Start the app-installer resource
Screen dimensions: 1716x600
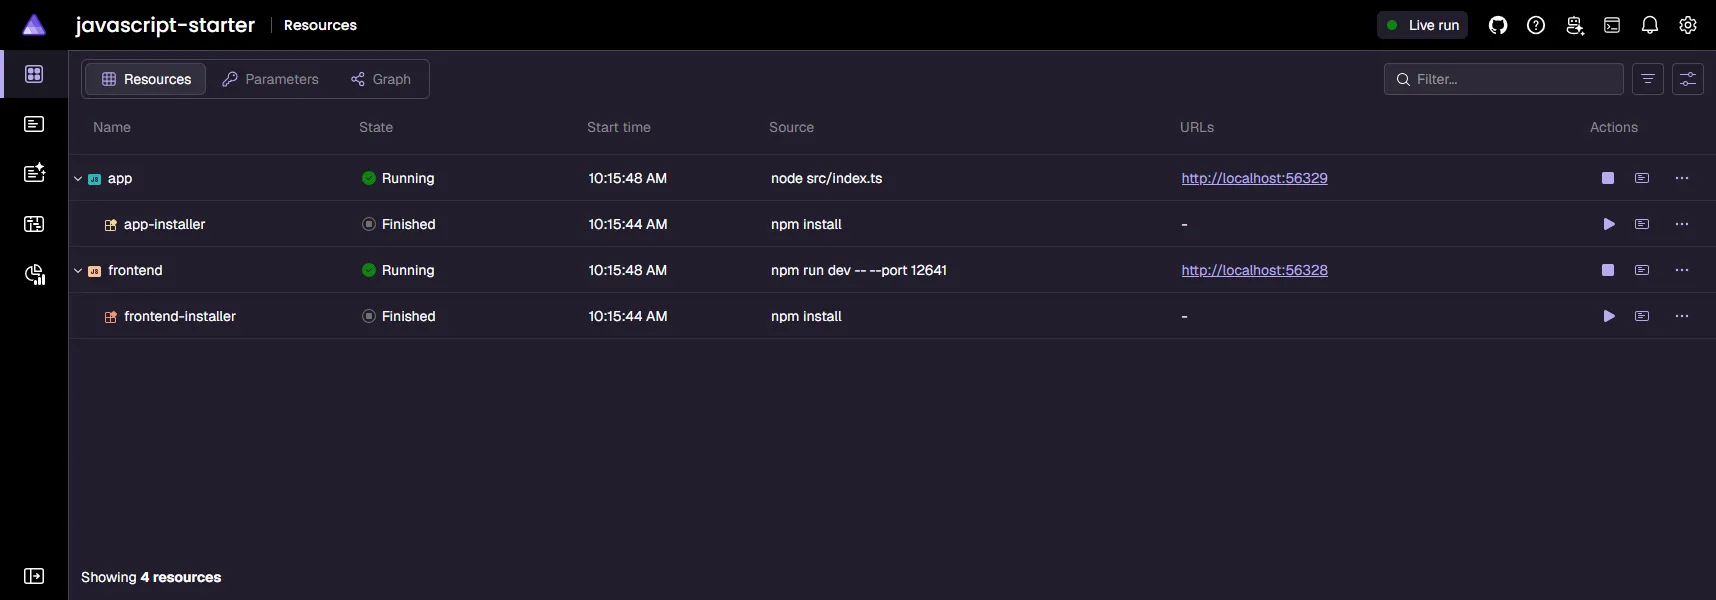click(1609, 224)
